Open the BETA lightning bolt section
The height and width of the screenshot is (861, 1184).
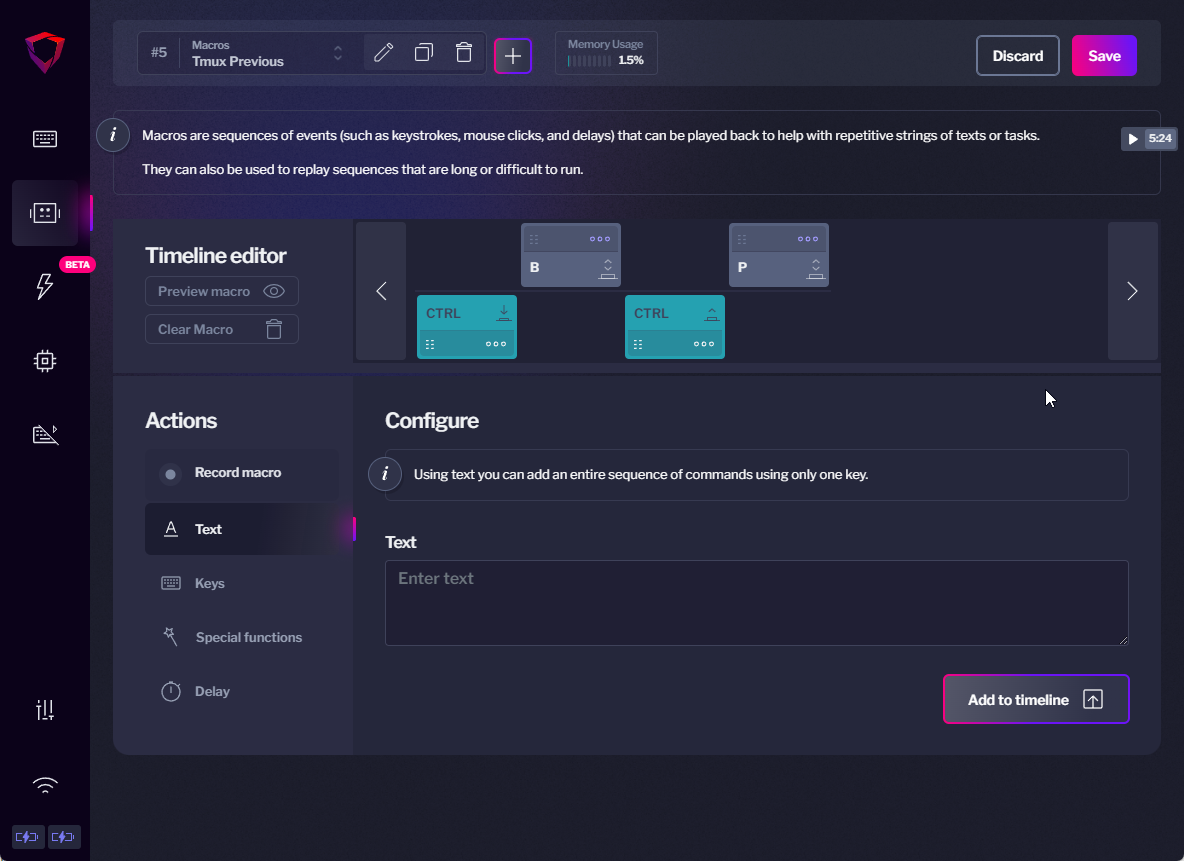coord(45,286)
